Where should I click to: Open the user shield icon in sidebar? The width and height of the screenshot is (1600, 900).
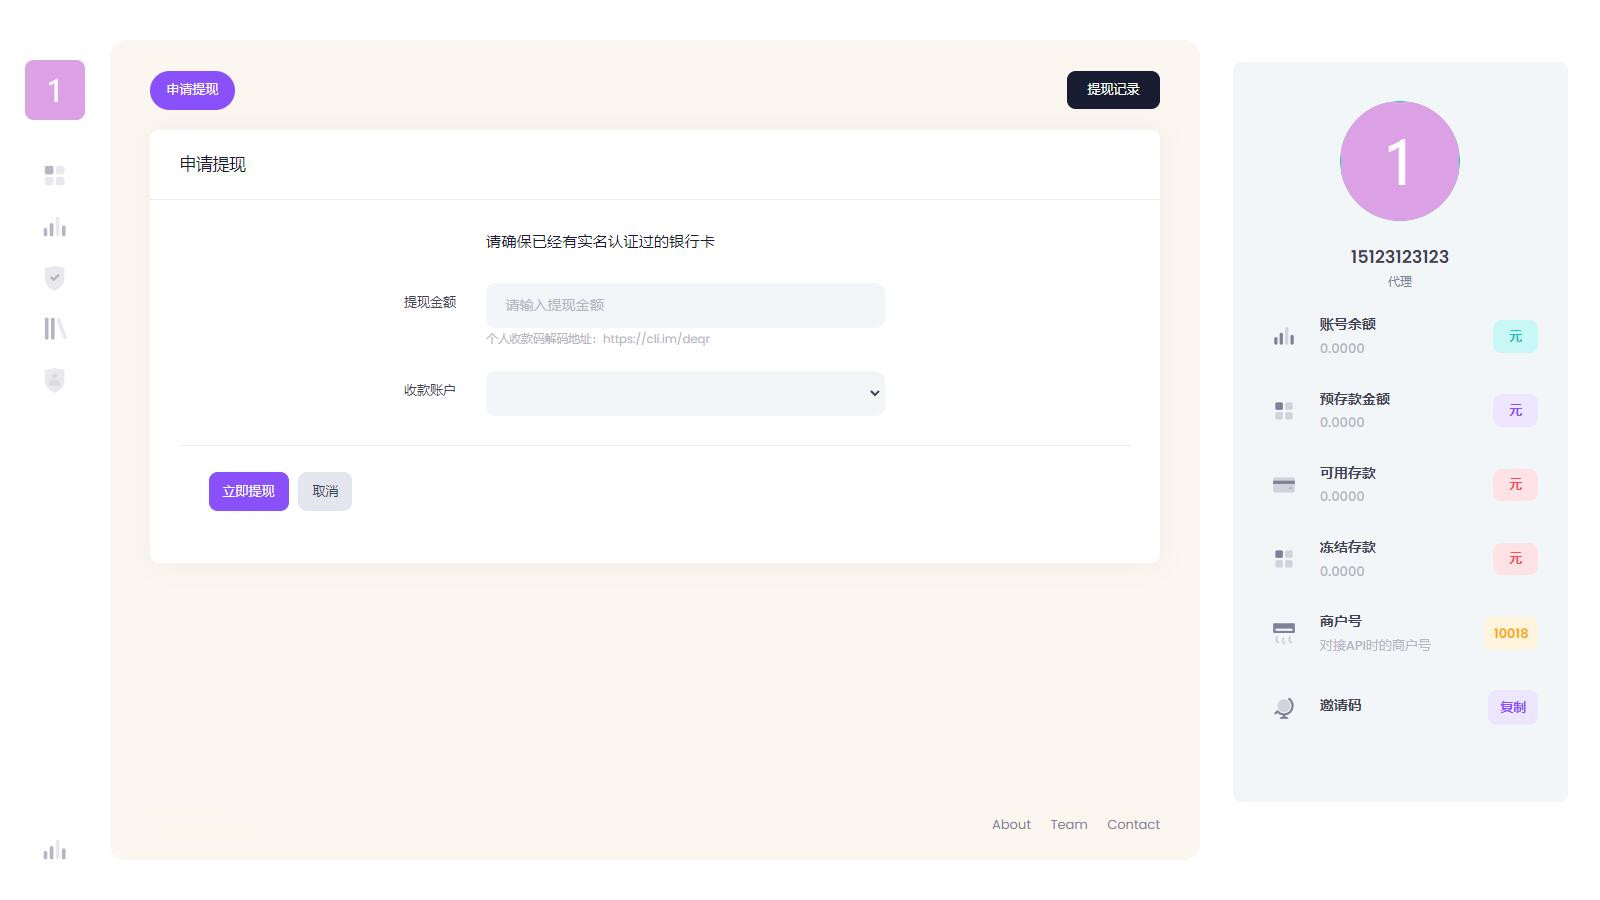coord(55,380)
